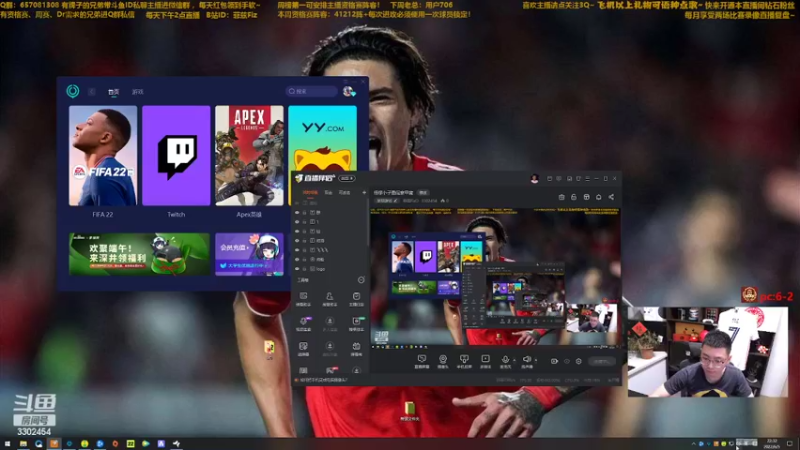Toggle visibility of layer "logo"
The width and height of the screenshot is (800, 450).
point(297,269)
